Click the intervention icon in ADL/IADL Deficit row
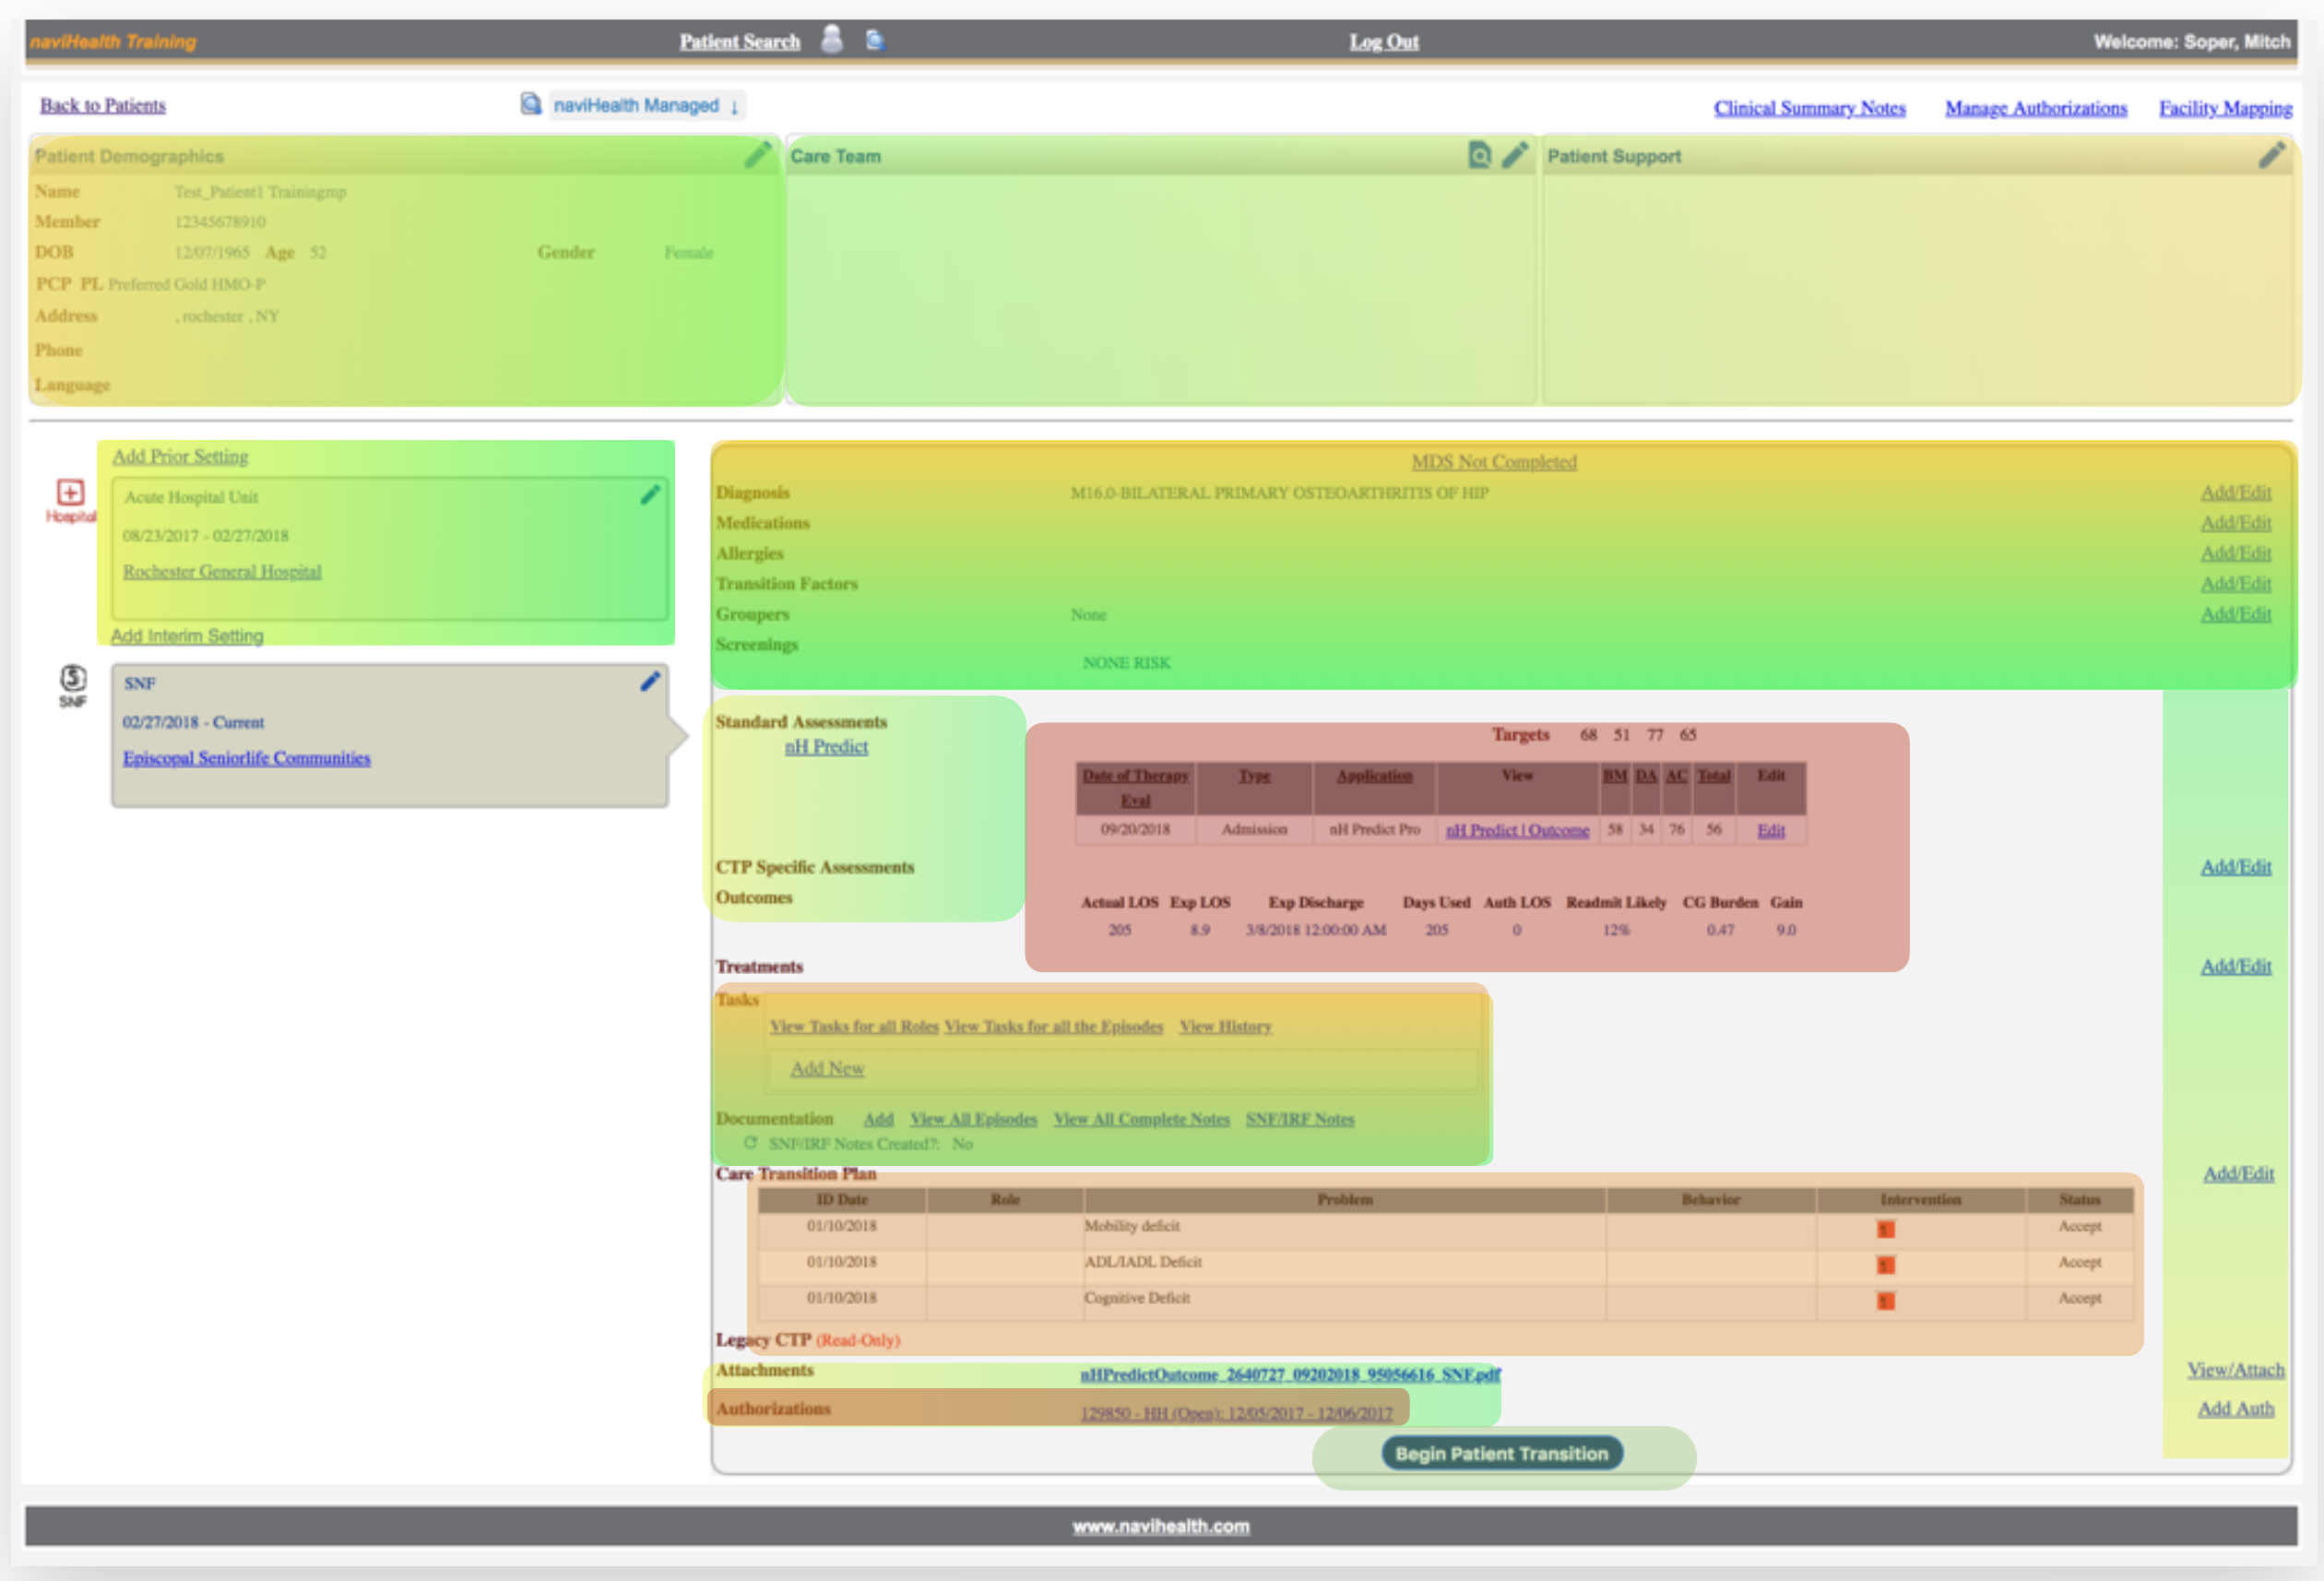Viewport: 2324px width, 1581px height. [1885, 1265]
